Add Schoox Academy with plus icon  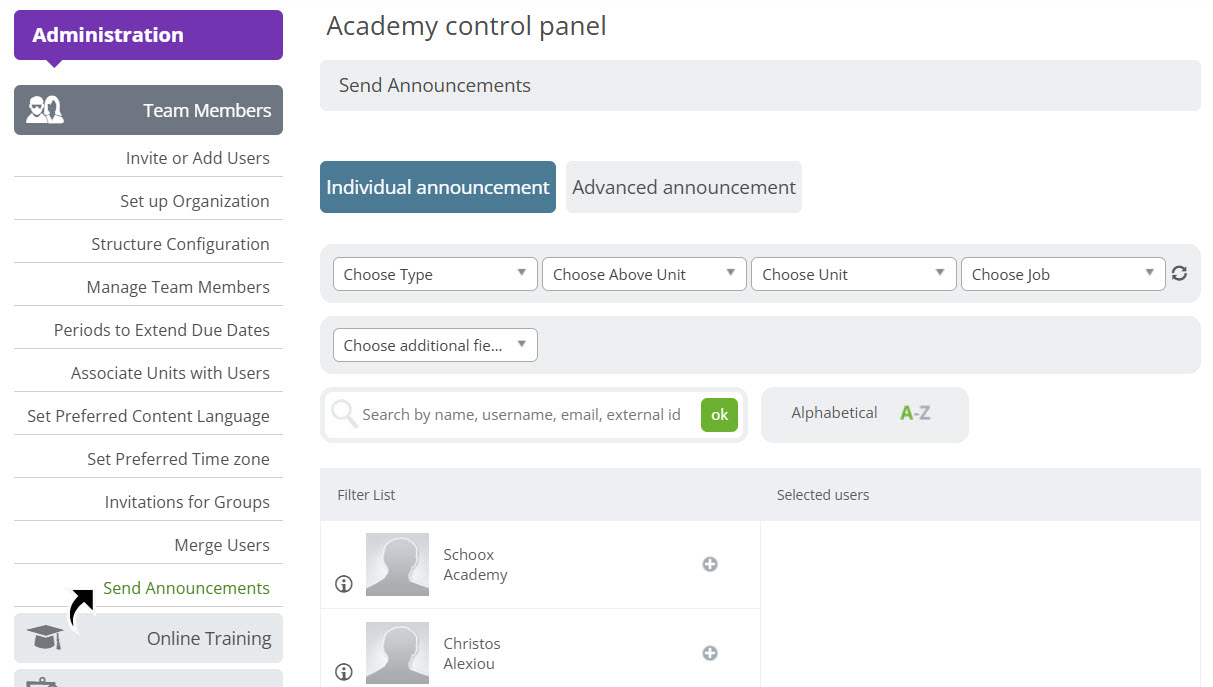pyautogui.click(x=710, y=564)
